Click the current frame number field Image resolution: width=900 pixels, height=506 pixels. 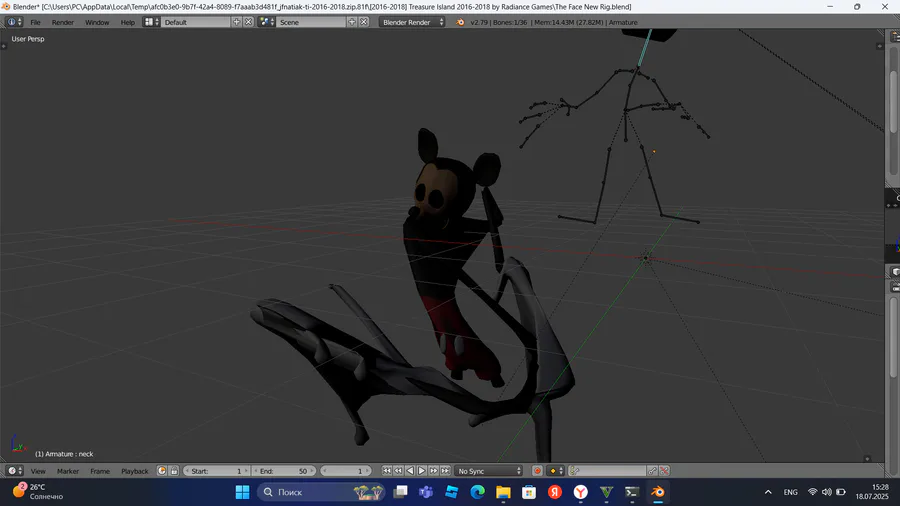(344, 470)
